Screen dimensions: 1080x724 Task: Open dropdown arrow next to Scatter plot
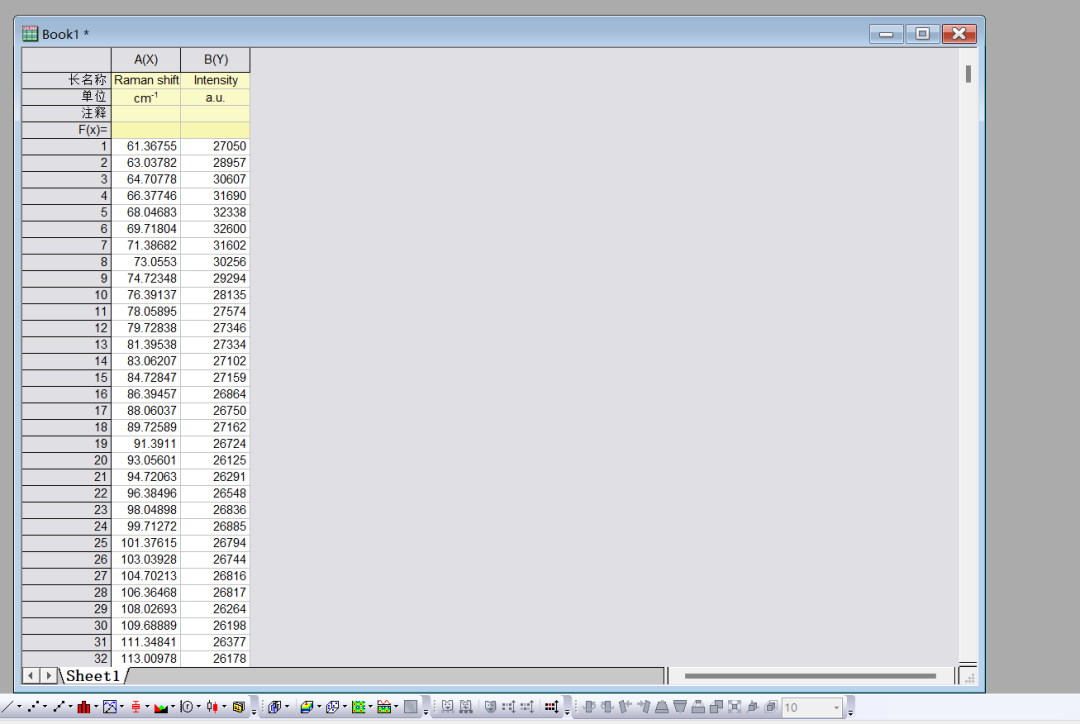(x=46, y=707)
